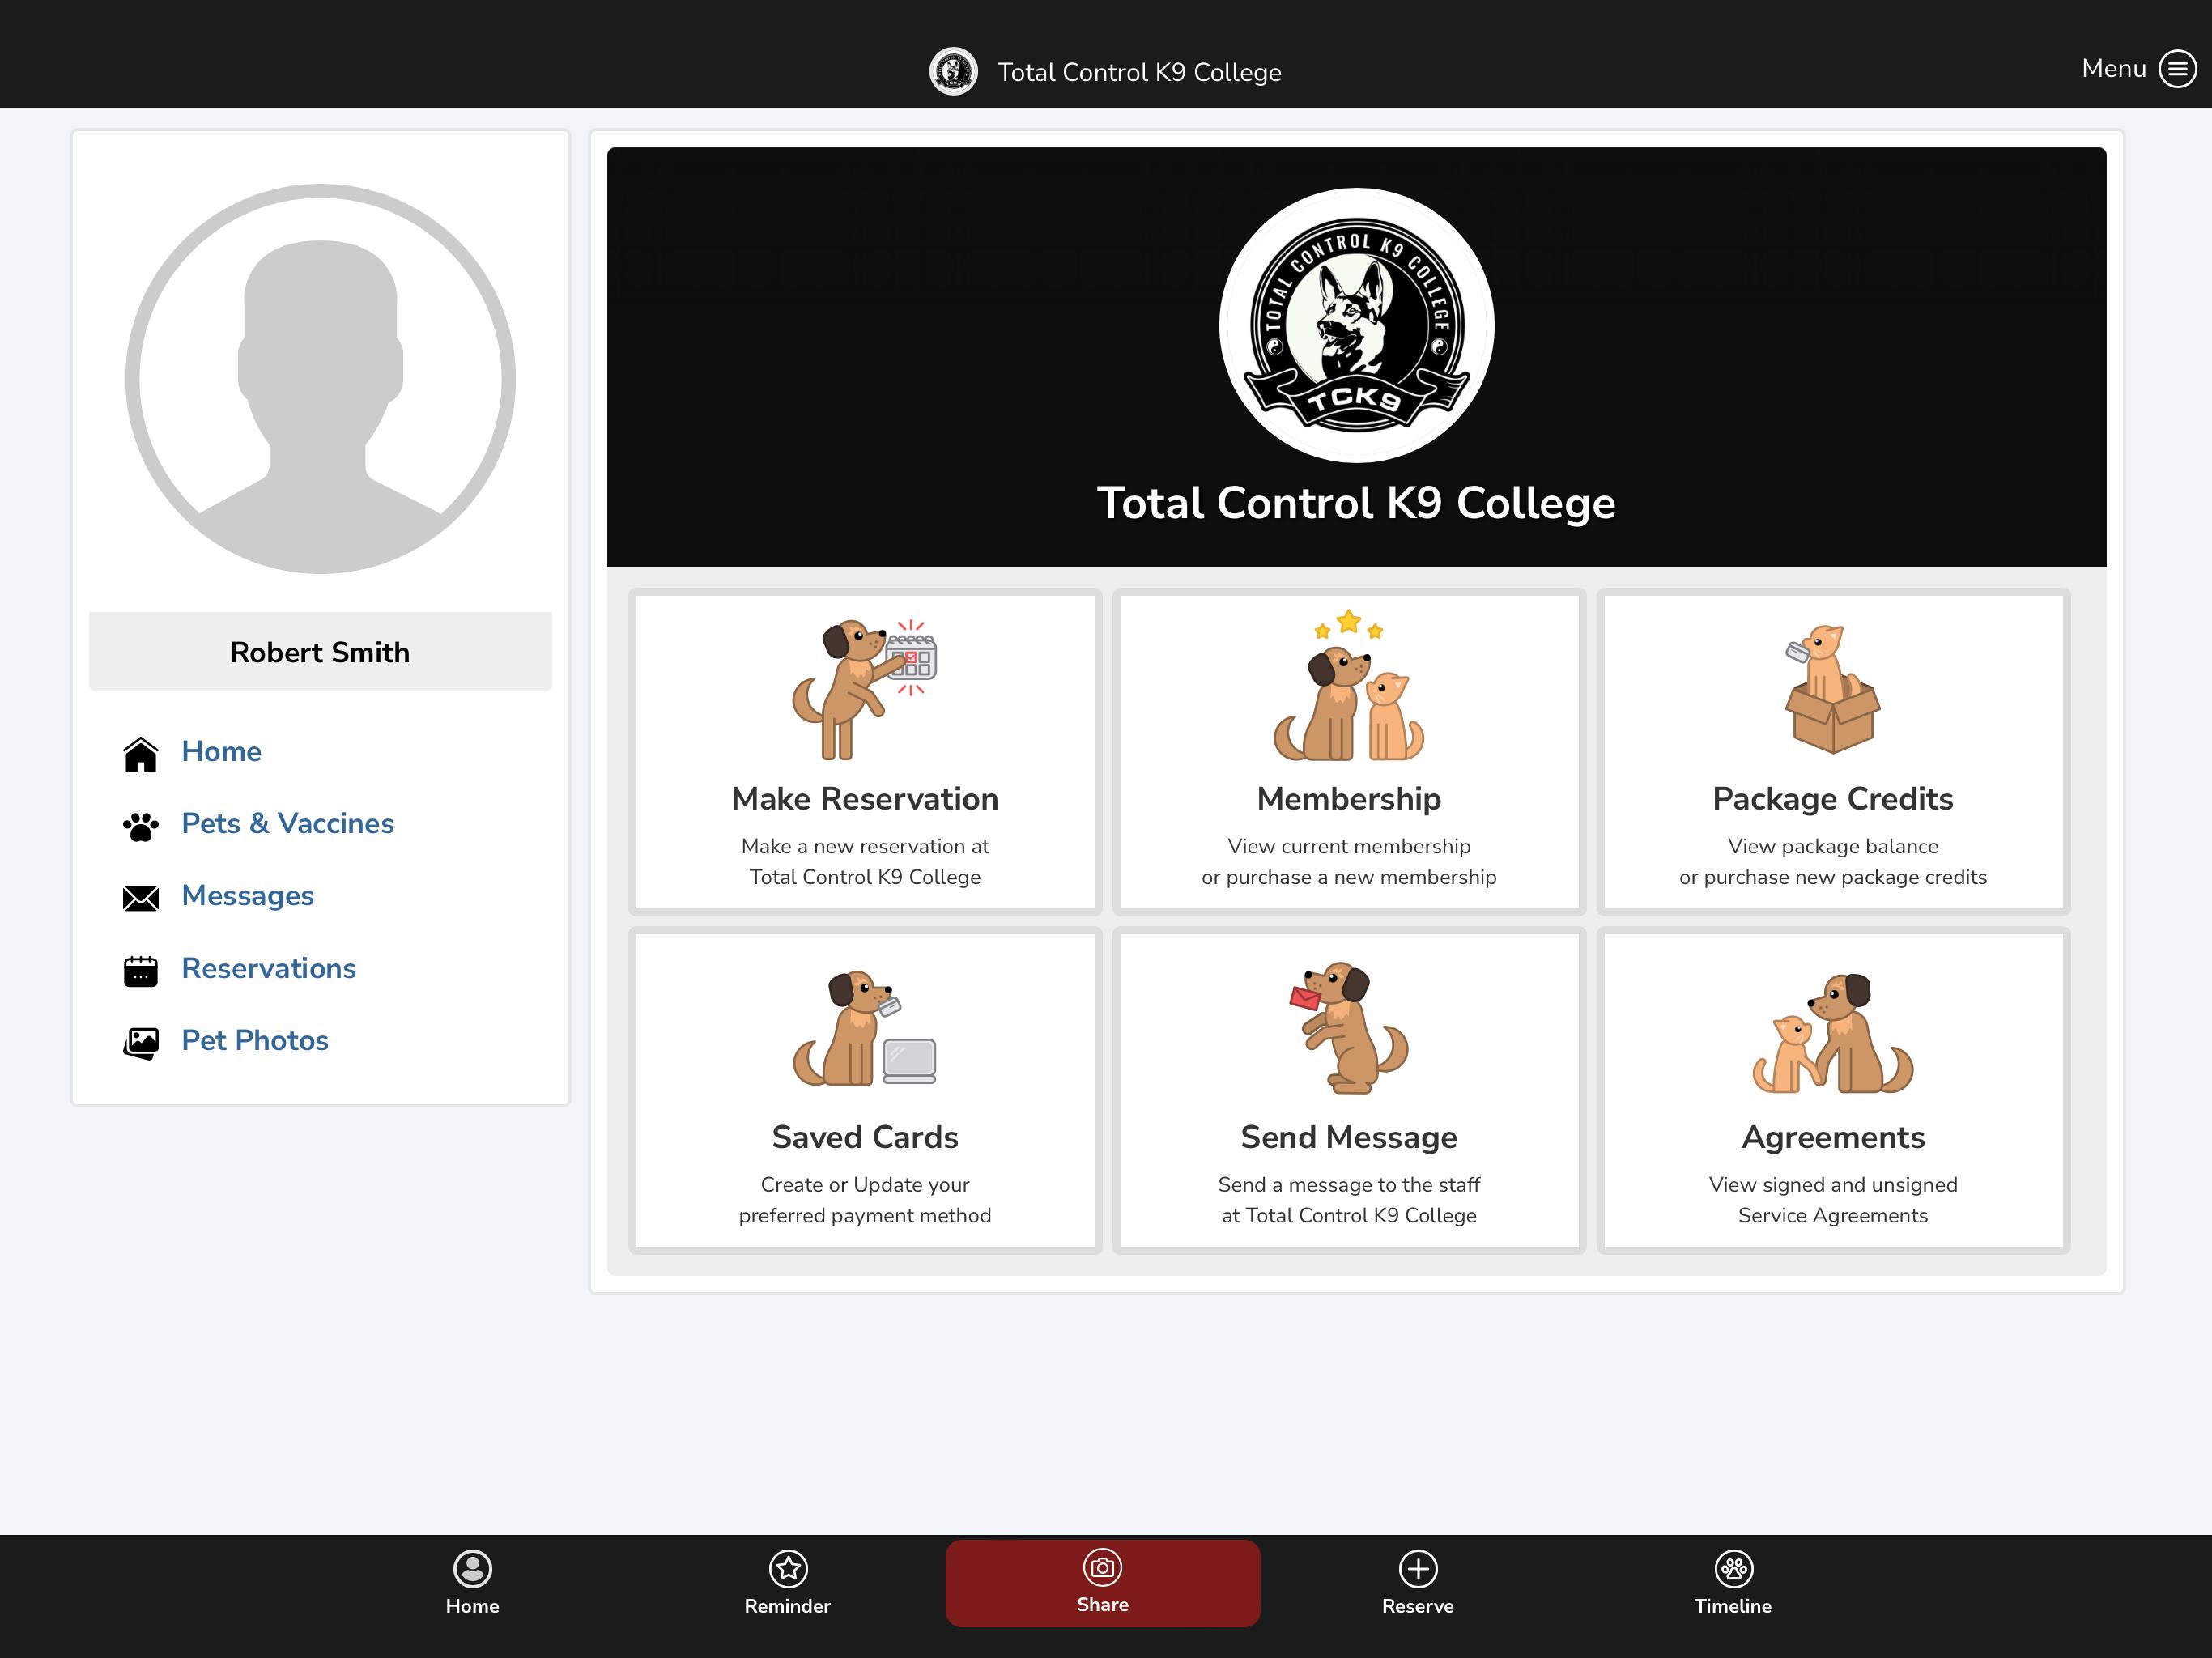Click the large TCK9 banner logo
The width and height of the screenshot is (2212, 1658).
click(x=1356, y=325)
